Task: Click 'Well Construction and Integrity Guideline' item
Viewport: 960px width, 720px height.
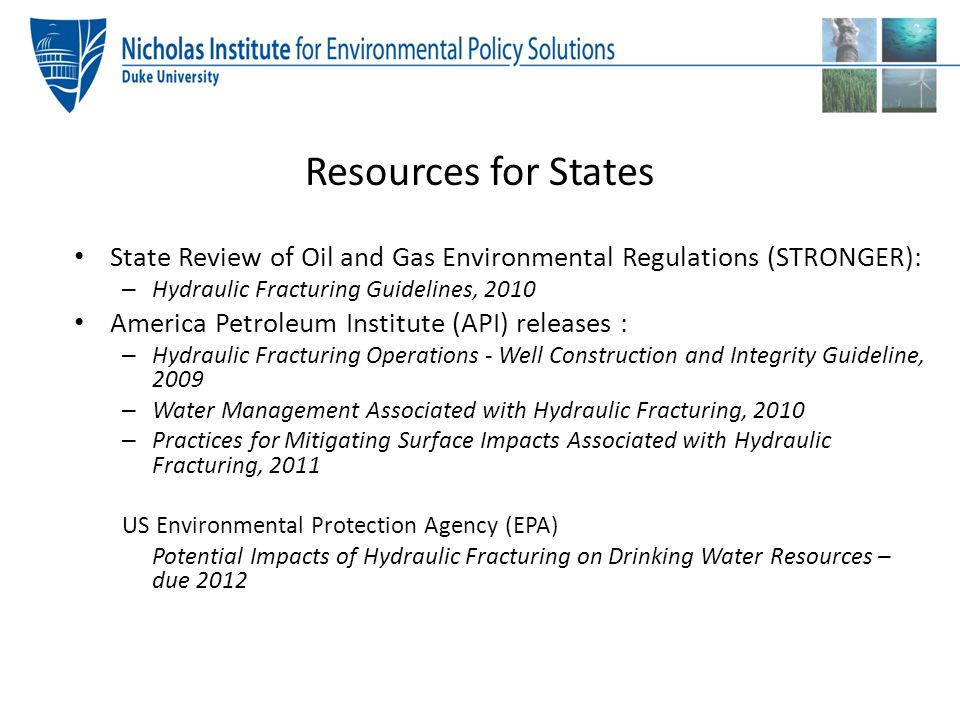Action: pos(538,367)
